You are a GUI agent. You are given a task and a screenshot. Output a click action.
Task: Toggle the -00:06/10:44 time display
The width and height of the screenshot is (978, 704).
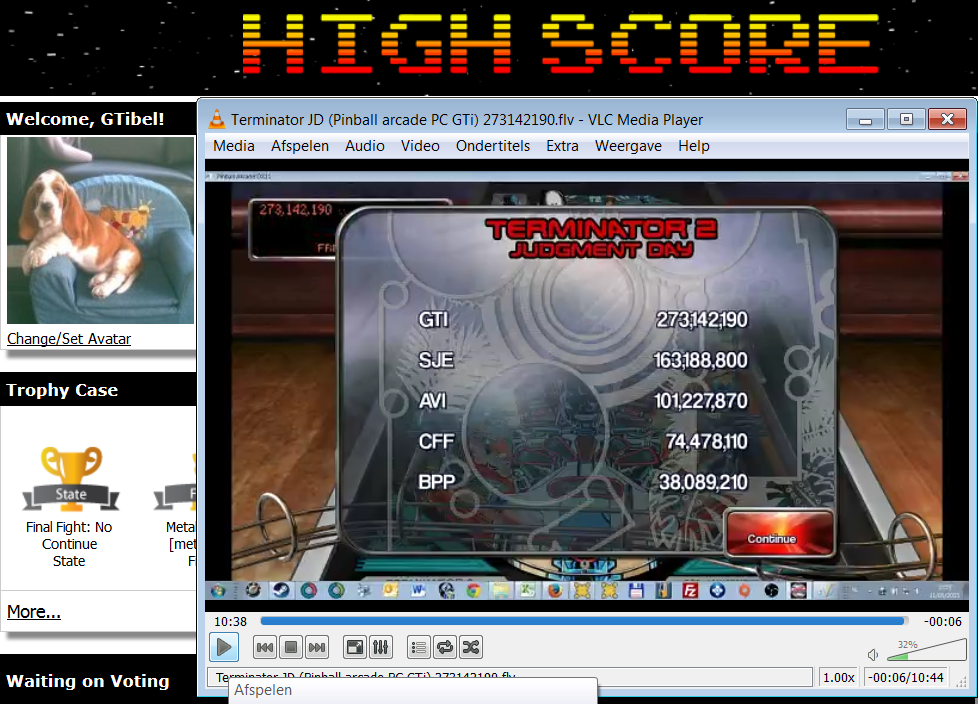click(x=906, y=677)
